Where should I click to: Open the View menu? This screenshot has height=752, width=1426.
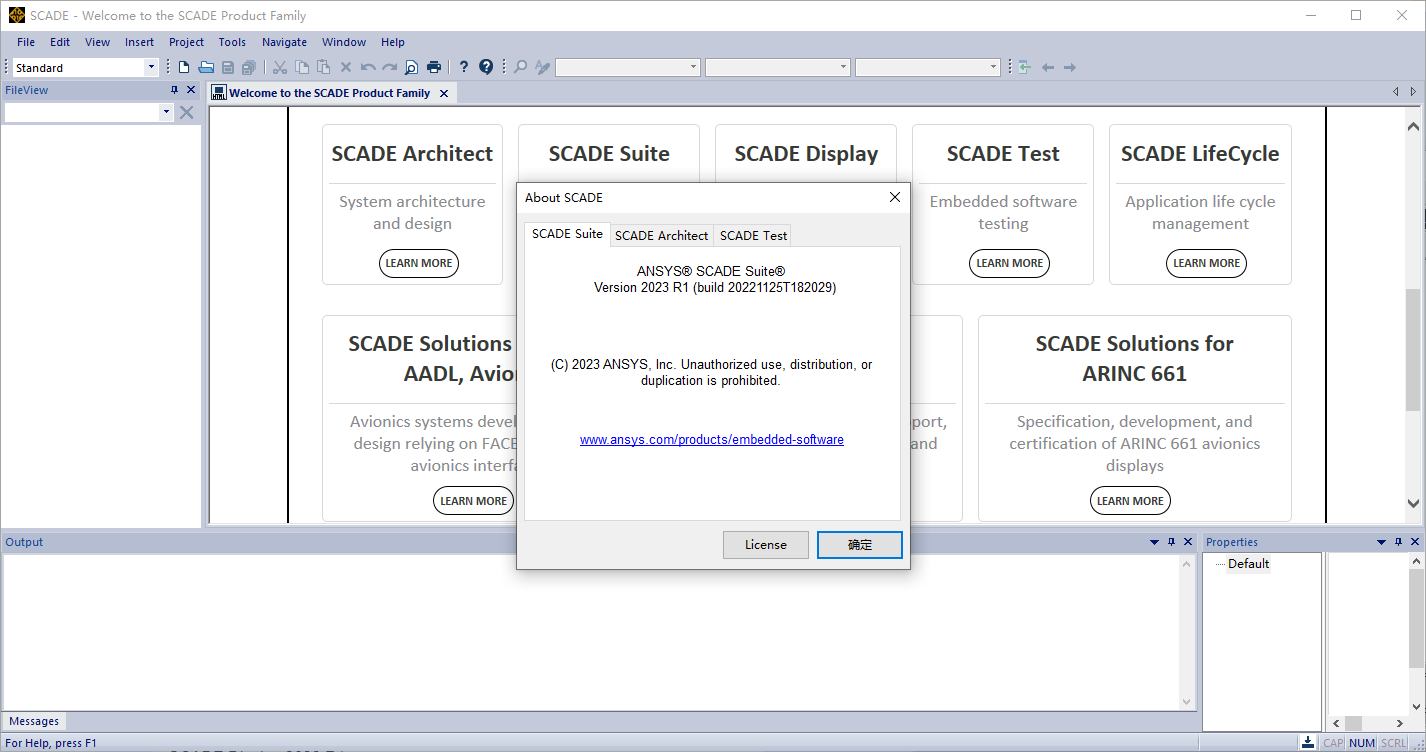click(97, 42)
